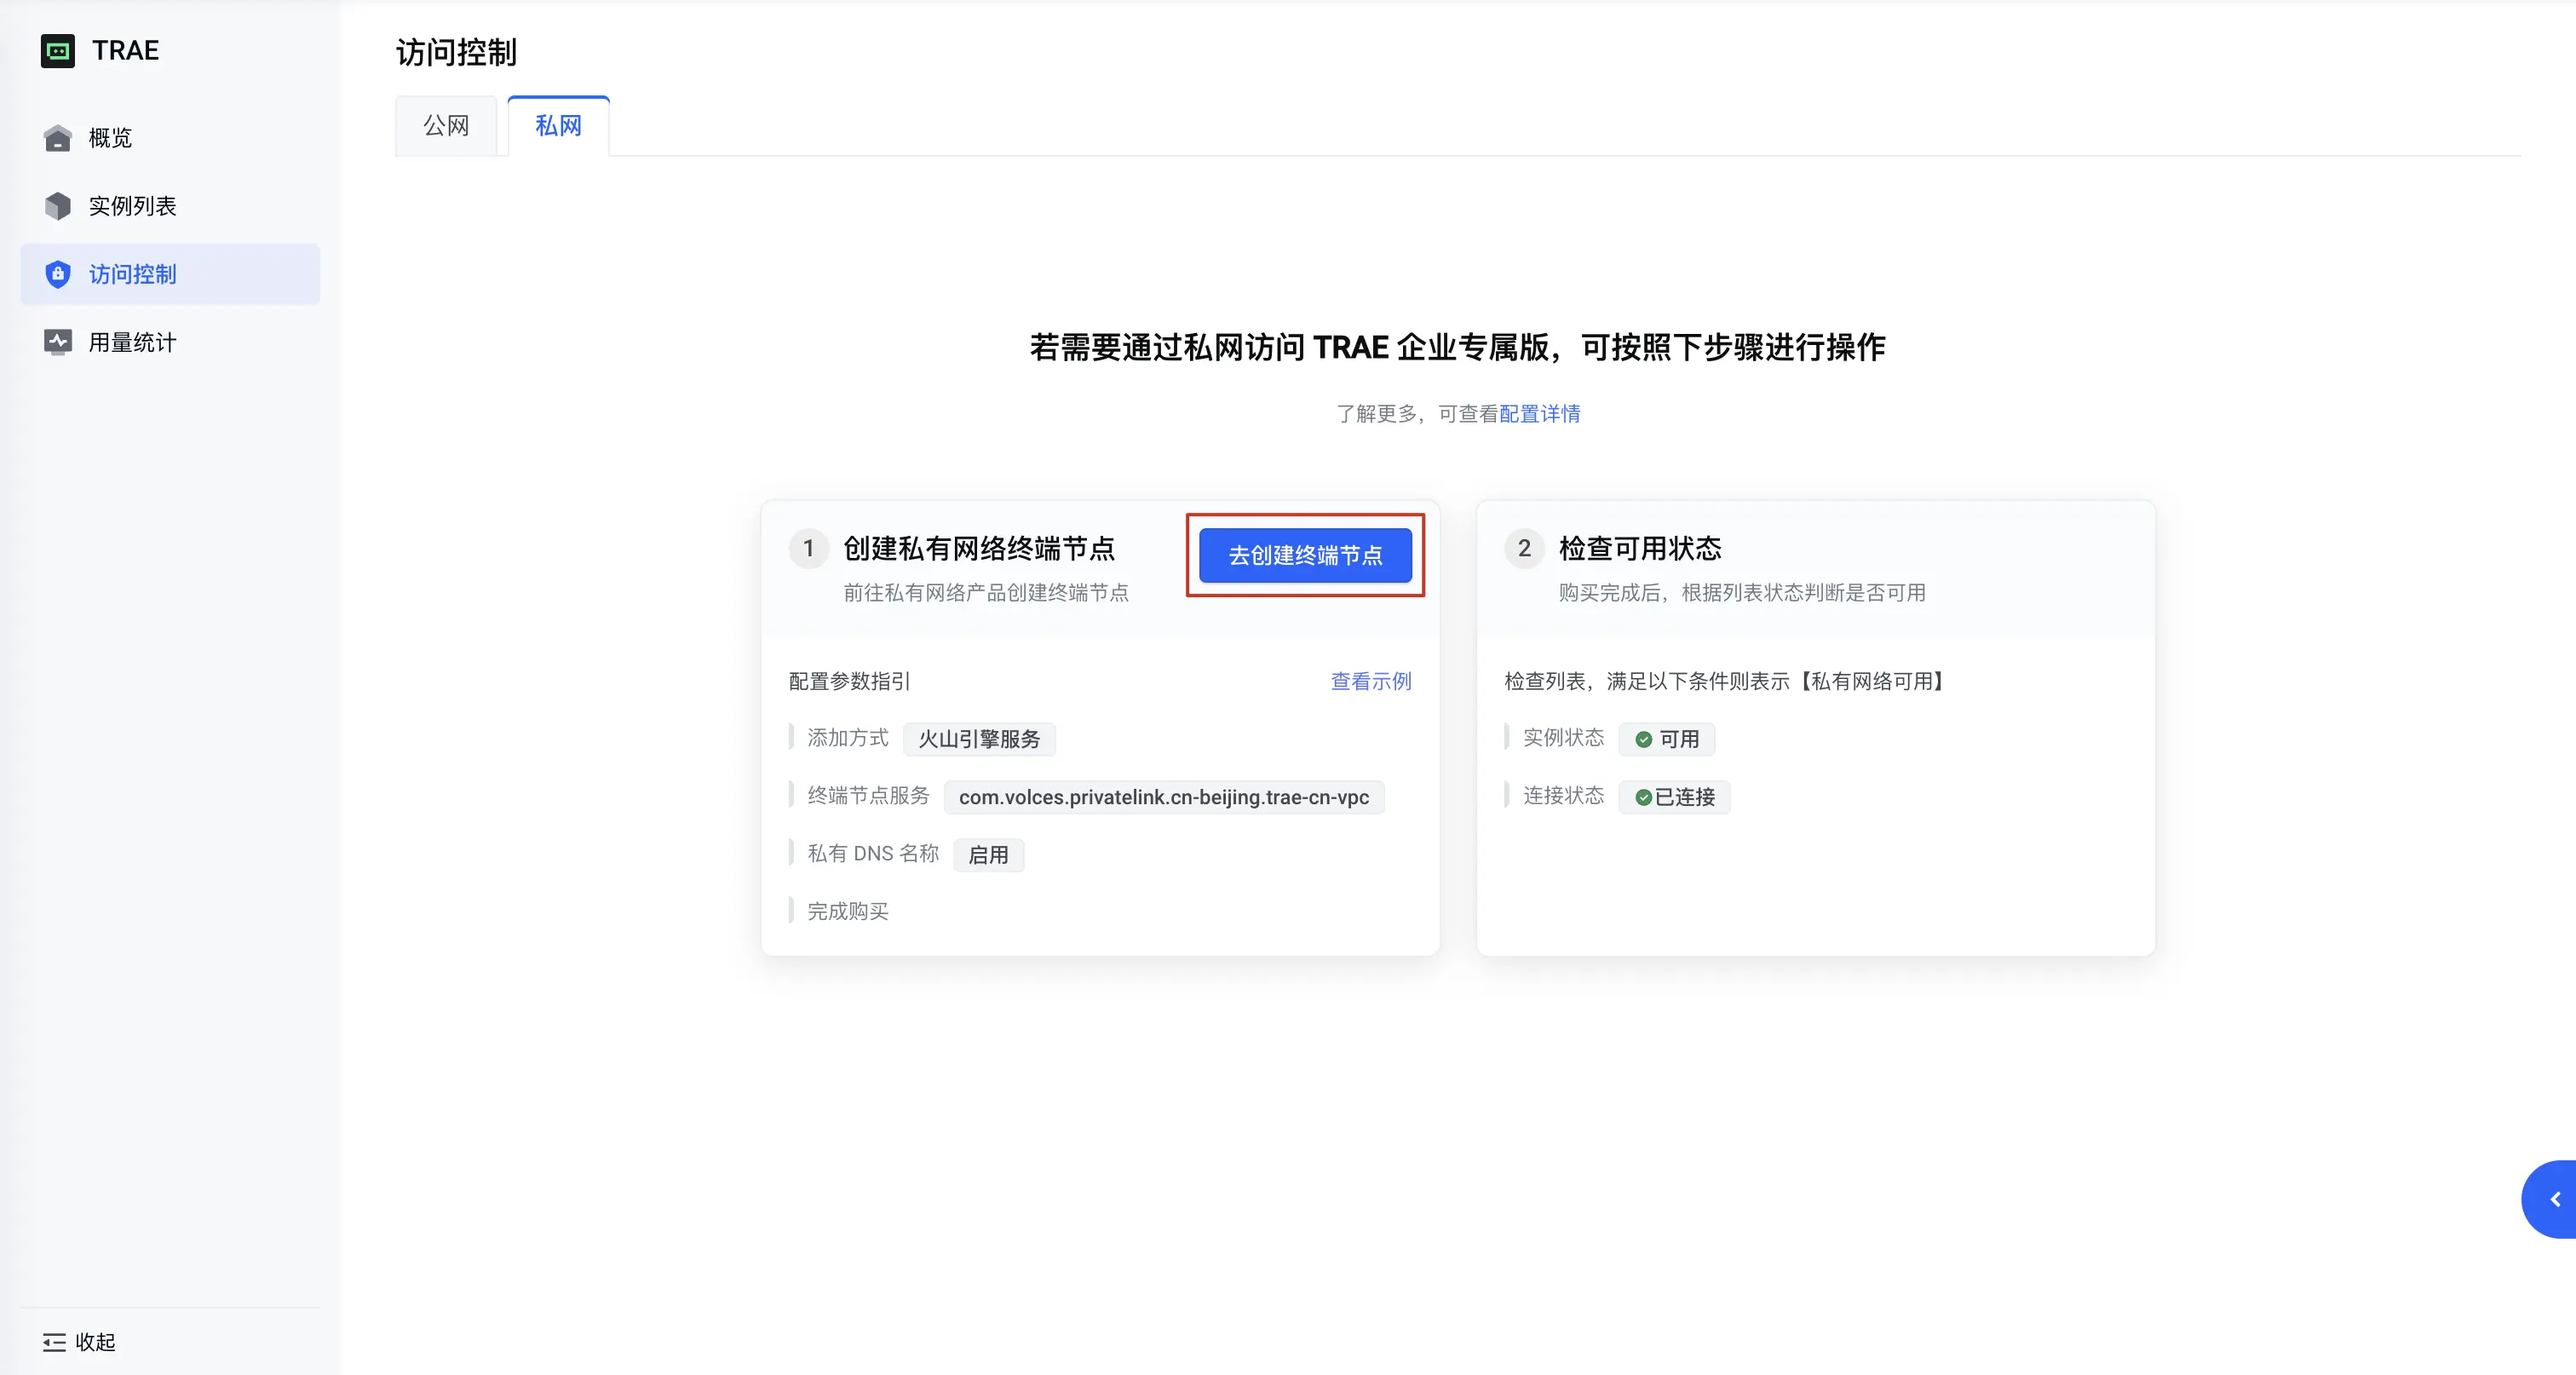Click the 查看示例 link

click(1370, 681)
